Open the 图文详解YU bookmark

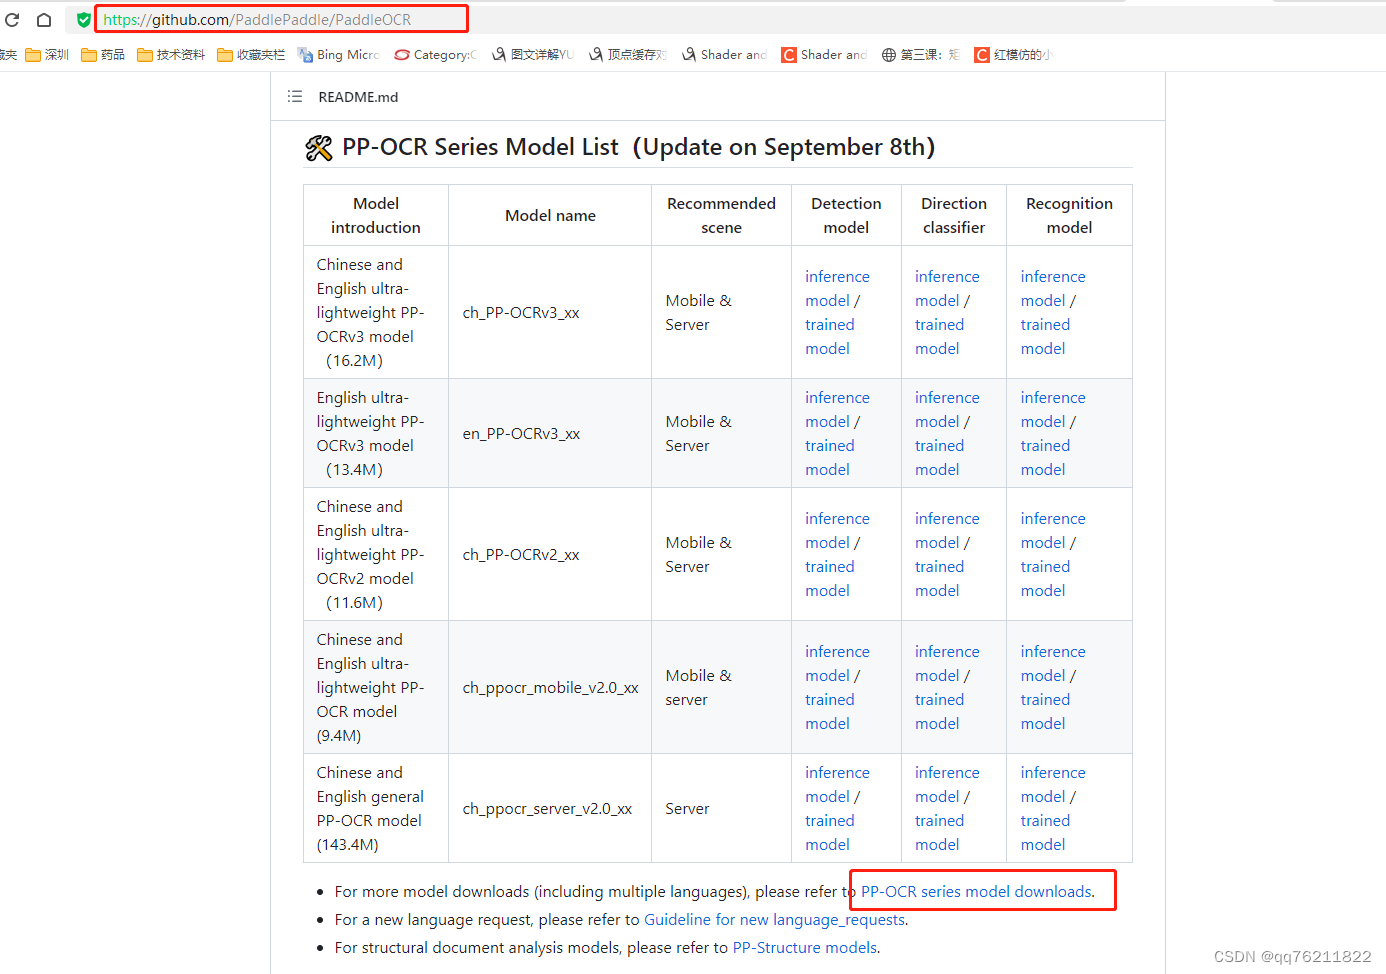[x=532, y=55]
